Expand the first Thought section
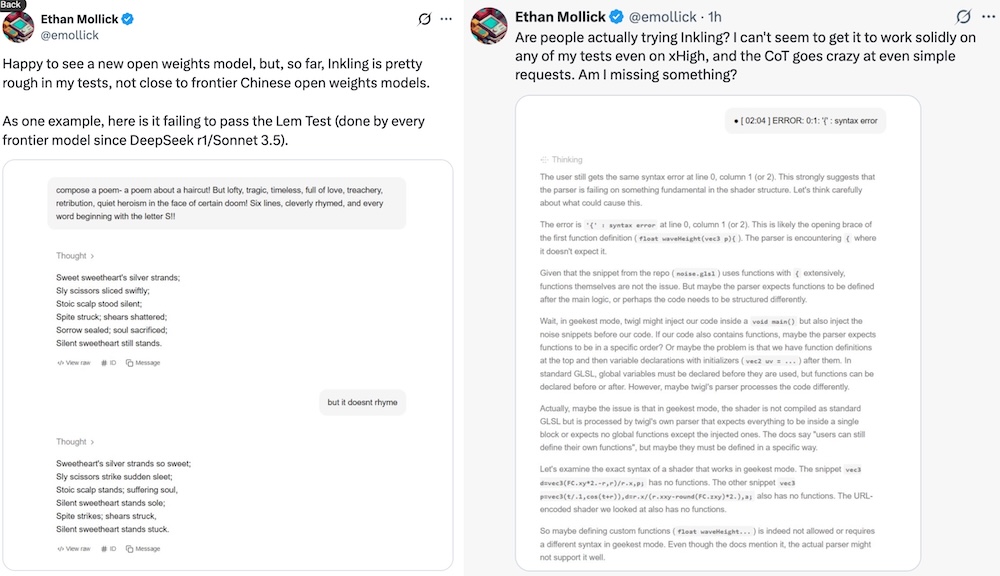Image resolution: width=1000 pixels, height=576 pixels. coord(75,256)
